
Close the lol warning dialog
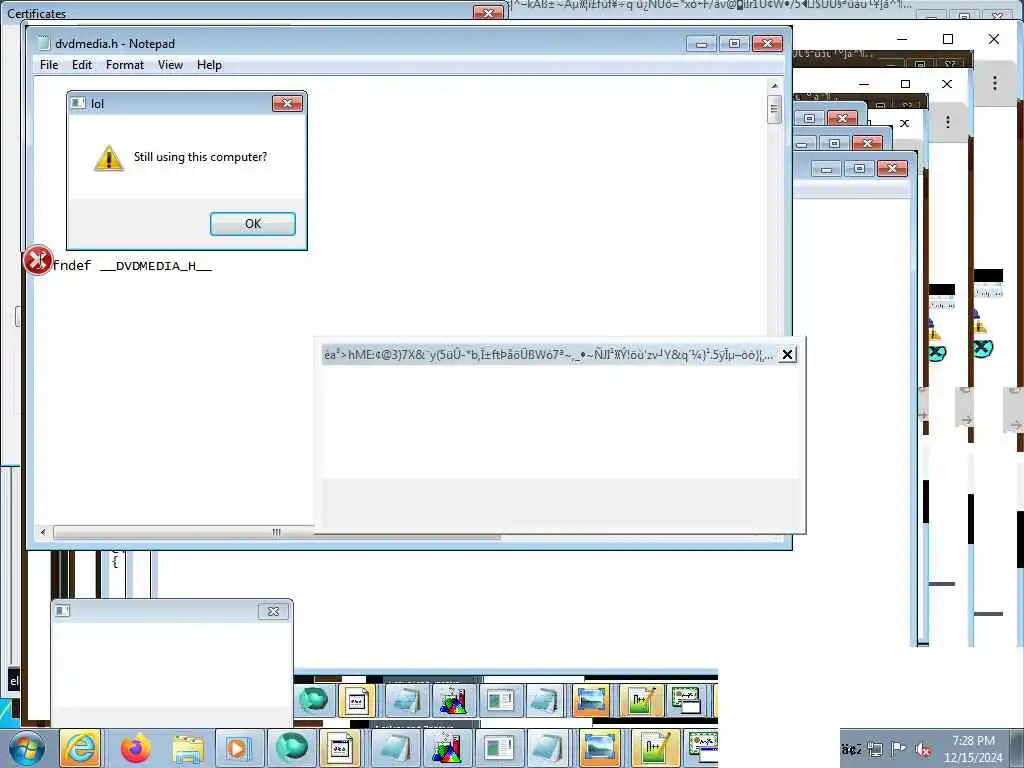coord(287,103)
